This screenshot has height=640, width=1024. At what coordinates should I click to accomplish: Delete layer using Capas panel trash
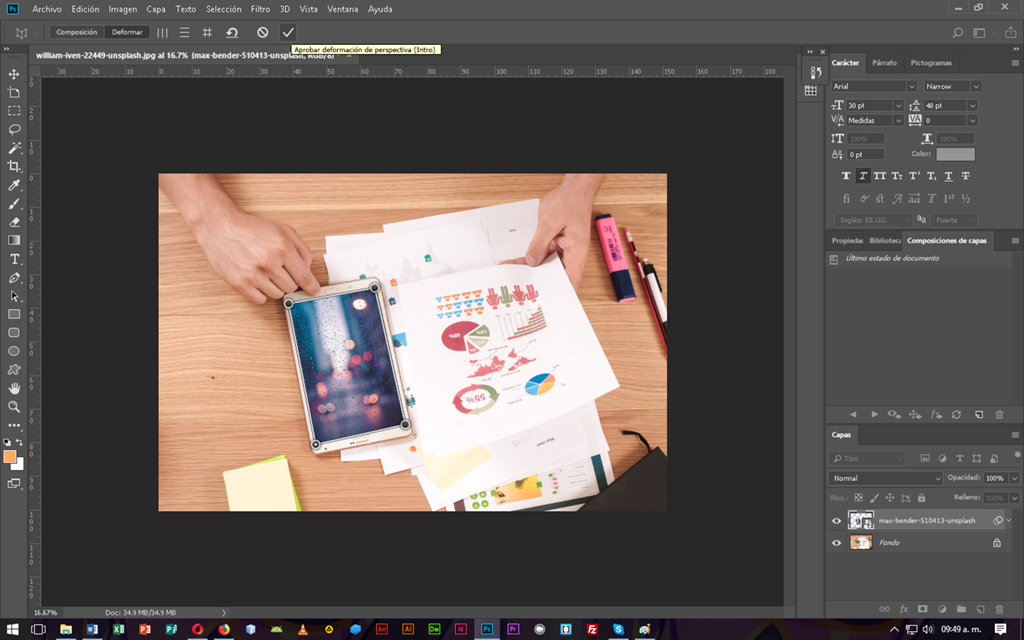click(999, 609)
